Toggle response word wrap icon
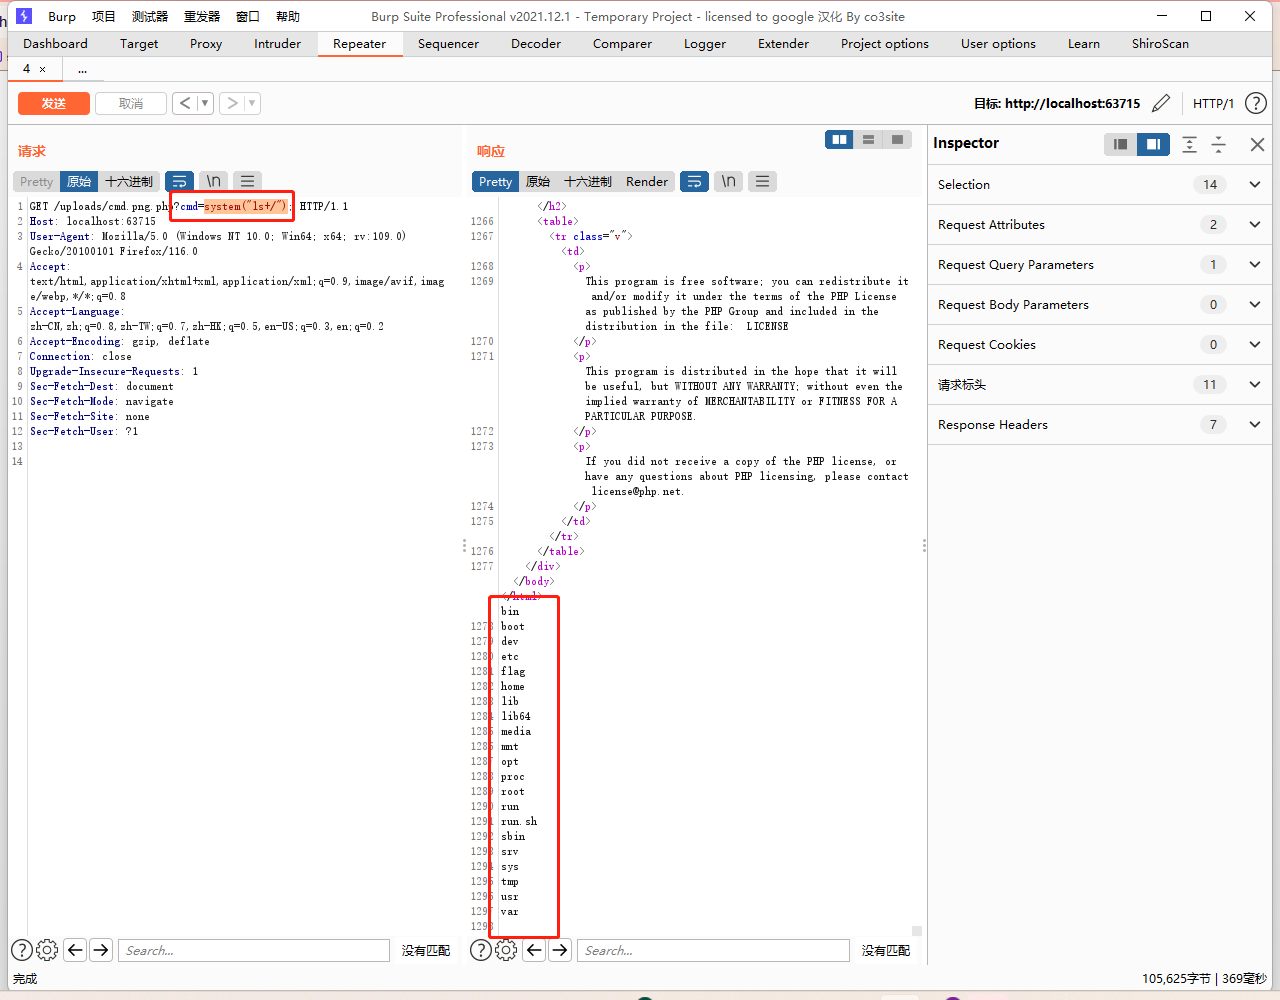 tap(694, 181)
